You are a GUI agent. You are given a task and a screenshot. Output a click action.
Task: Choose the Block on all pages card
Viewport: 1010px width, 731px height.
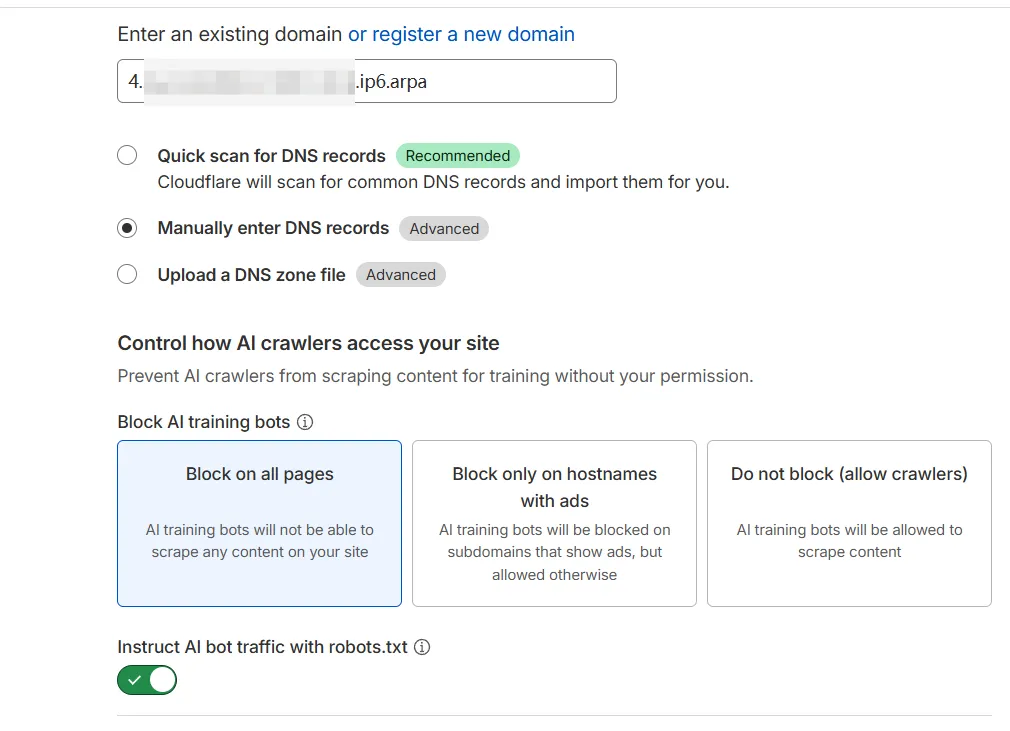(x=259, y=523)
